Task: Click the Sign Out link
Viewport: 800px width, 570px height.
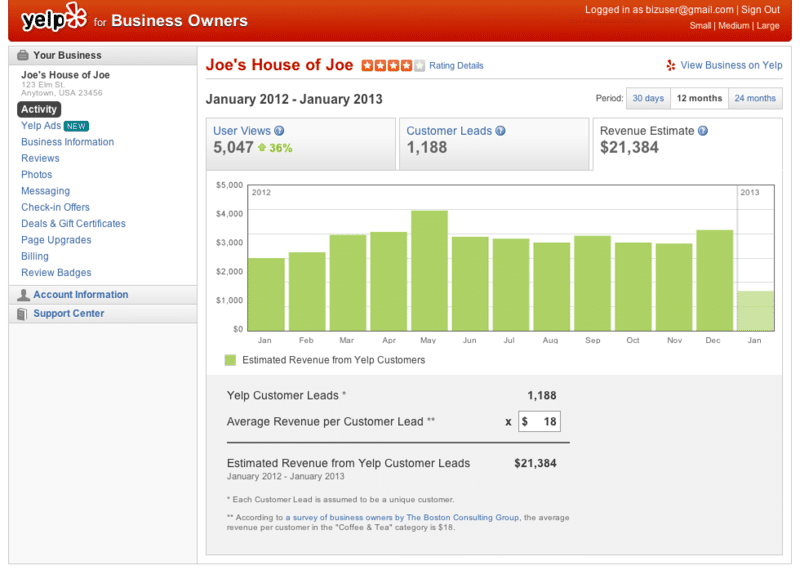Action: tap(760, 10)
